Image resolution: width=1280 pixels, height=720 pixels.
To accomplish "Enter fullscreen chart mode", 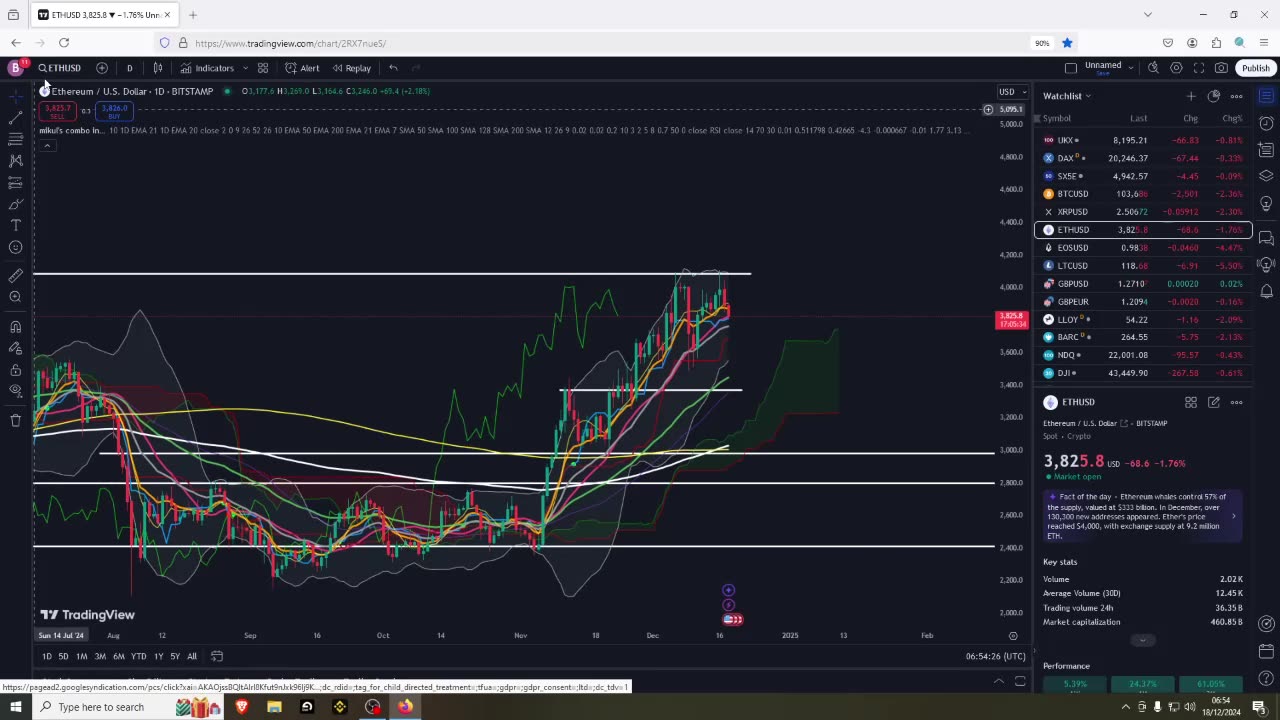I will [x=1199, y=68].
